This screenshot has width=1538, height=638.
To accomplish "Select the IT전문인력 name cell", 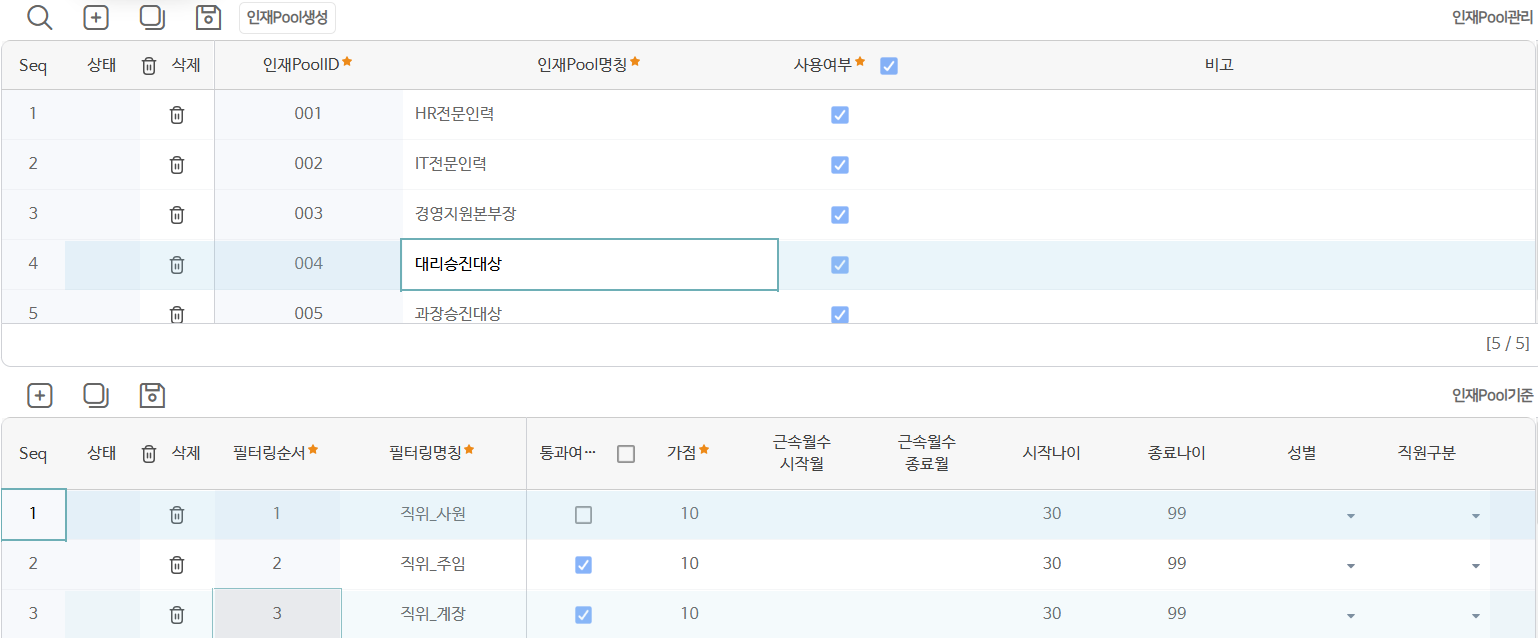I will [589, 165].
